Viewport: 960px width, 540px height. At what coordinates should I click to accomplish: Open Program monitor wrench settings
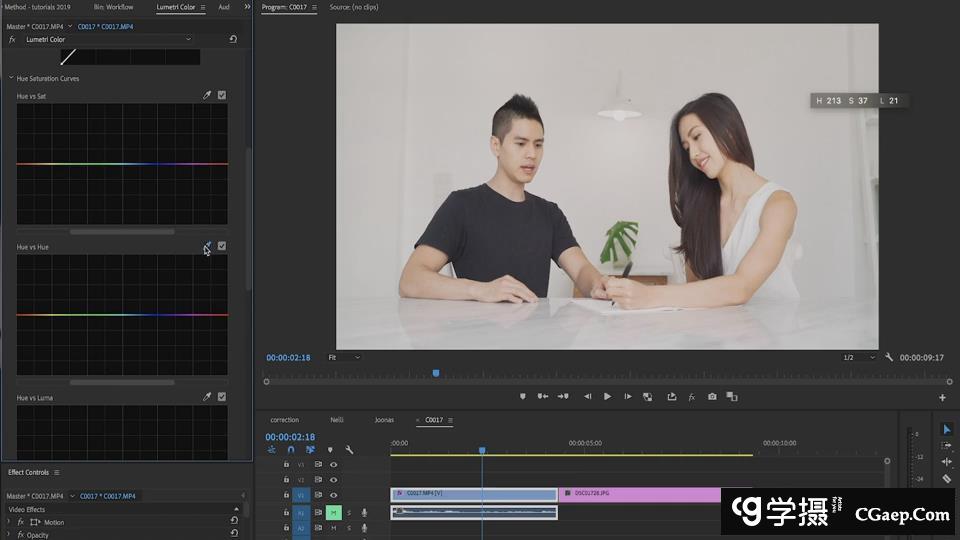(889, 357)
